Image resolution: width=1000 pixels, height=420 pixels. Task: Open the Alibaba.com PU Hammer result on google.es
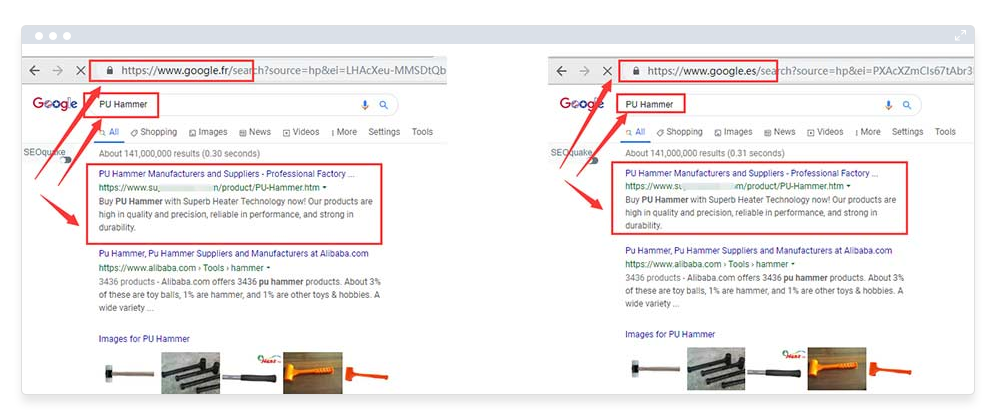point(758,251)
